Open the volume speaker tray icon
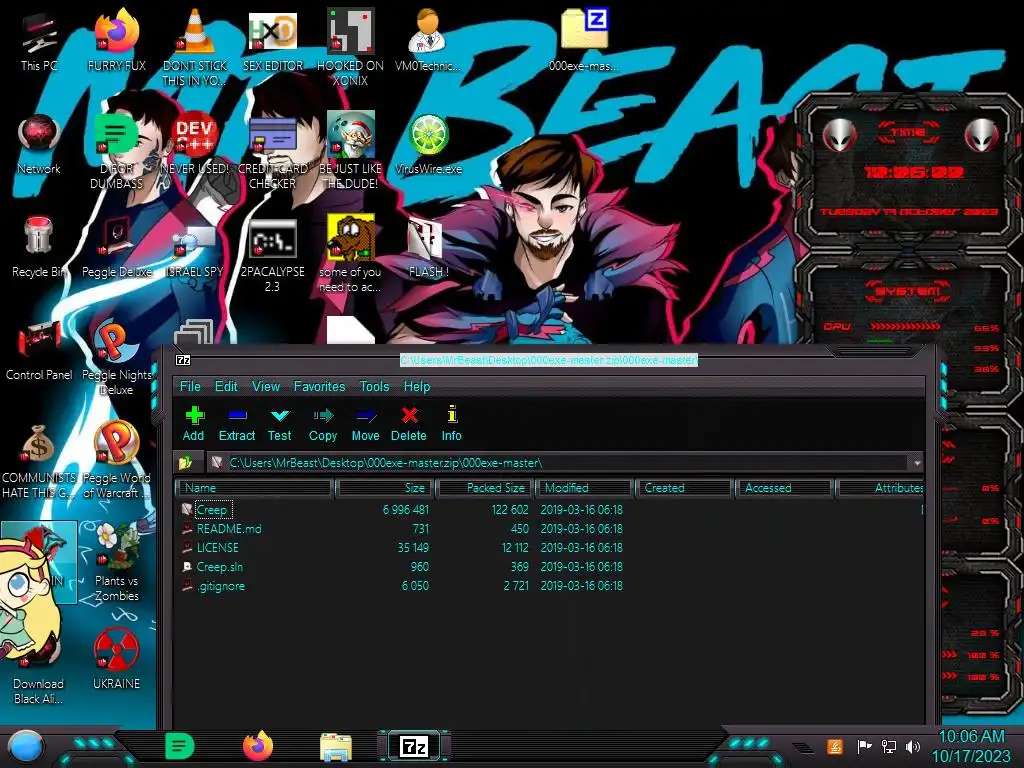This screenshot has width=1024, height=768. (913, 746)
